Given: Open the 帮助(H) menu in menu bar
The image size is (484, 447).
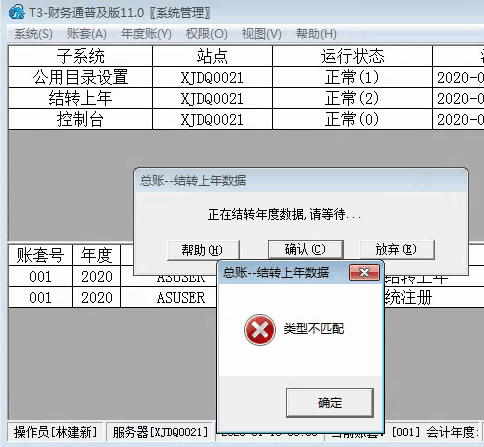Looking at the screenshot, I should tap(316, 34).
